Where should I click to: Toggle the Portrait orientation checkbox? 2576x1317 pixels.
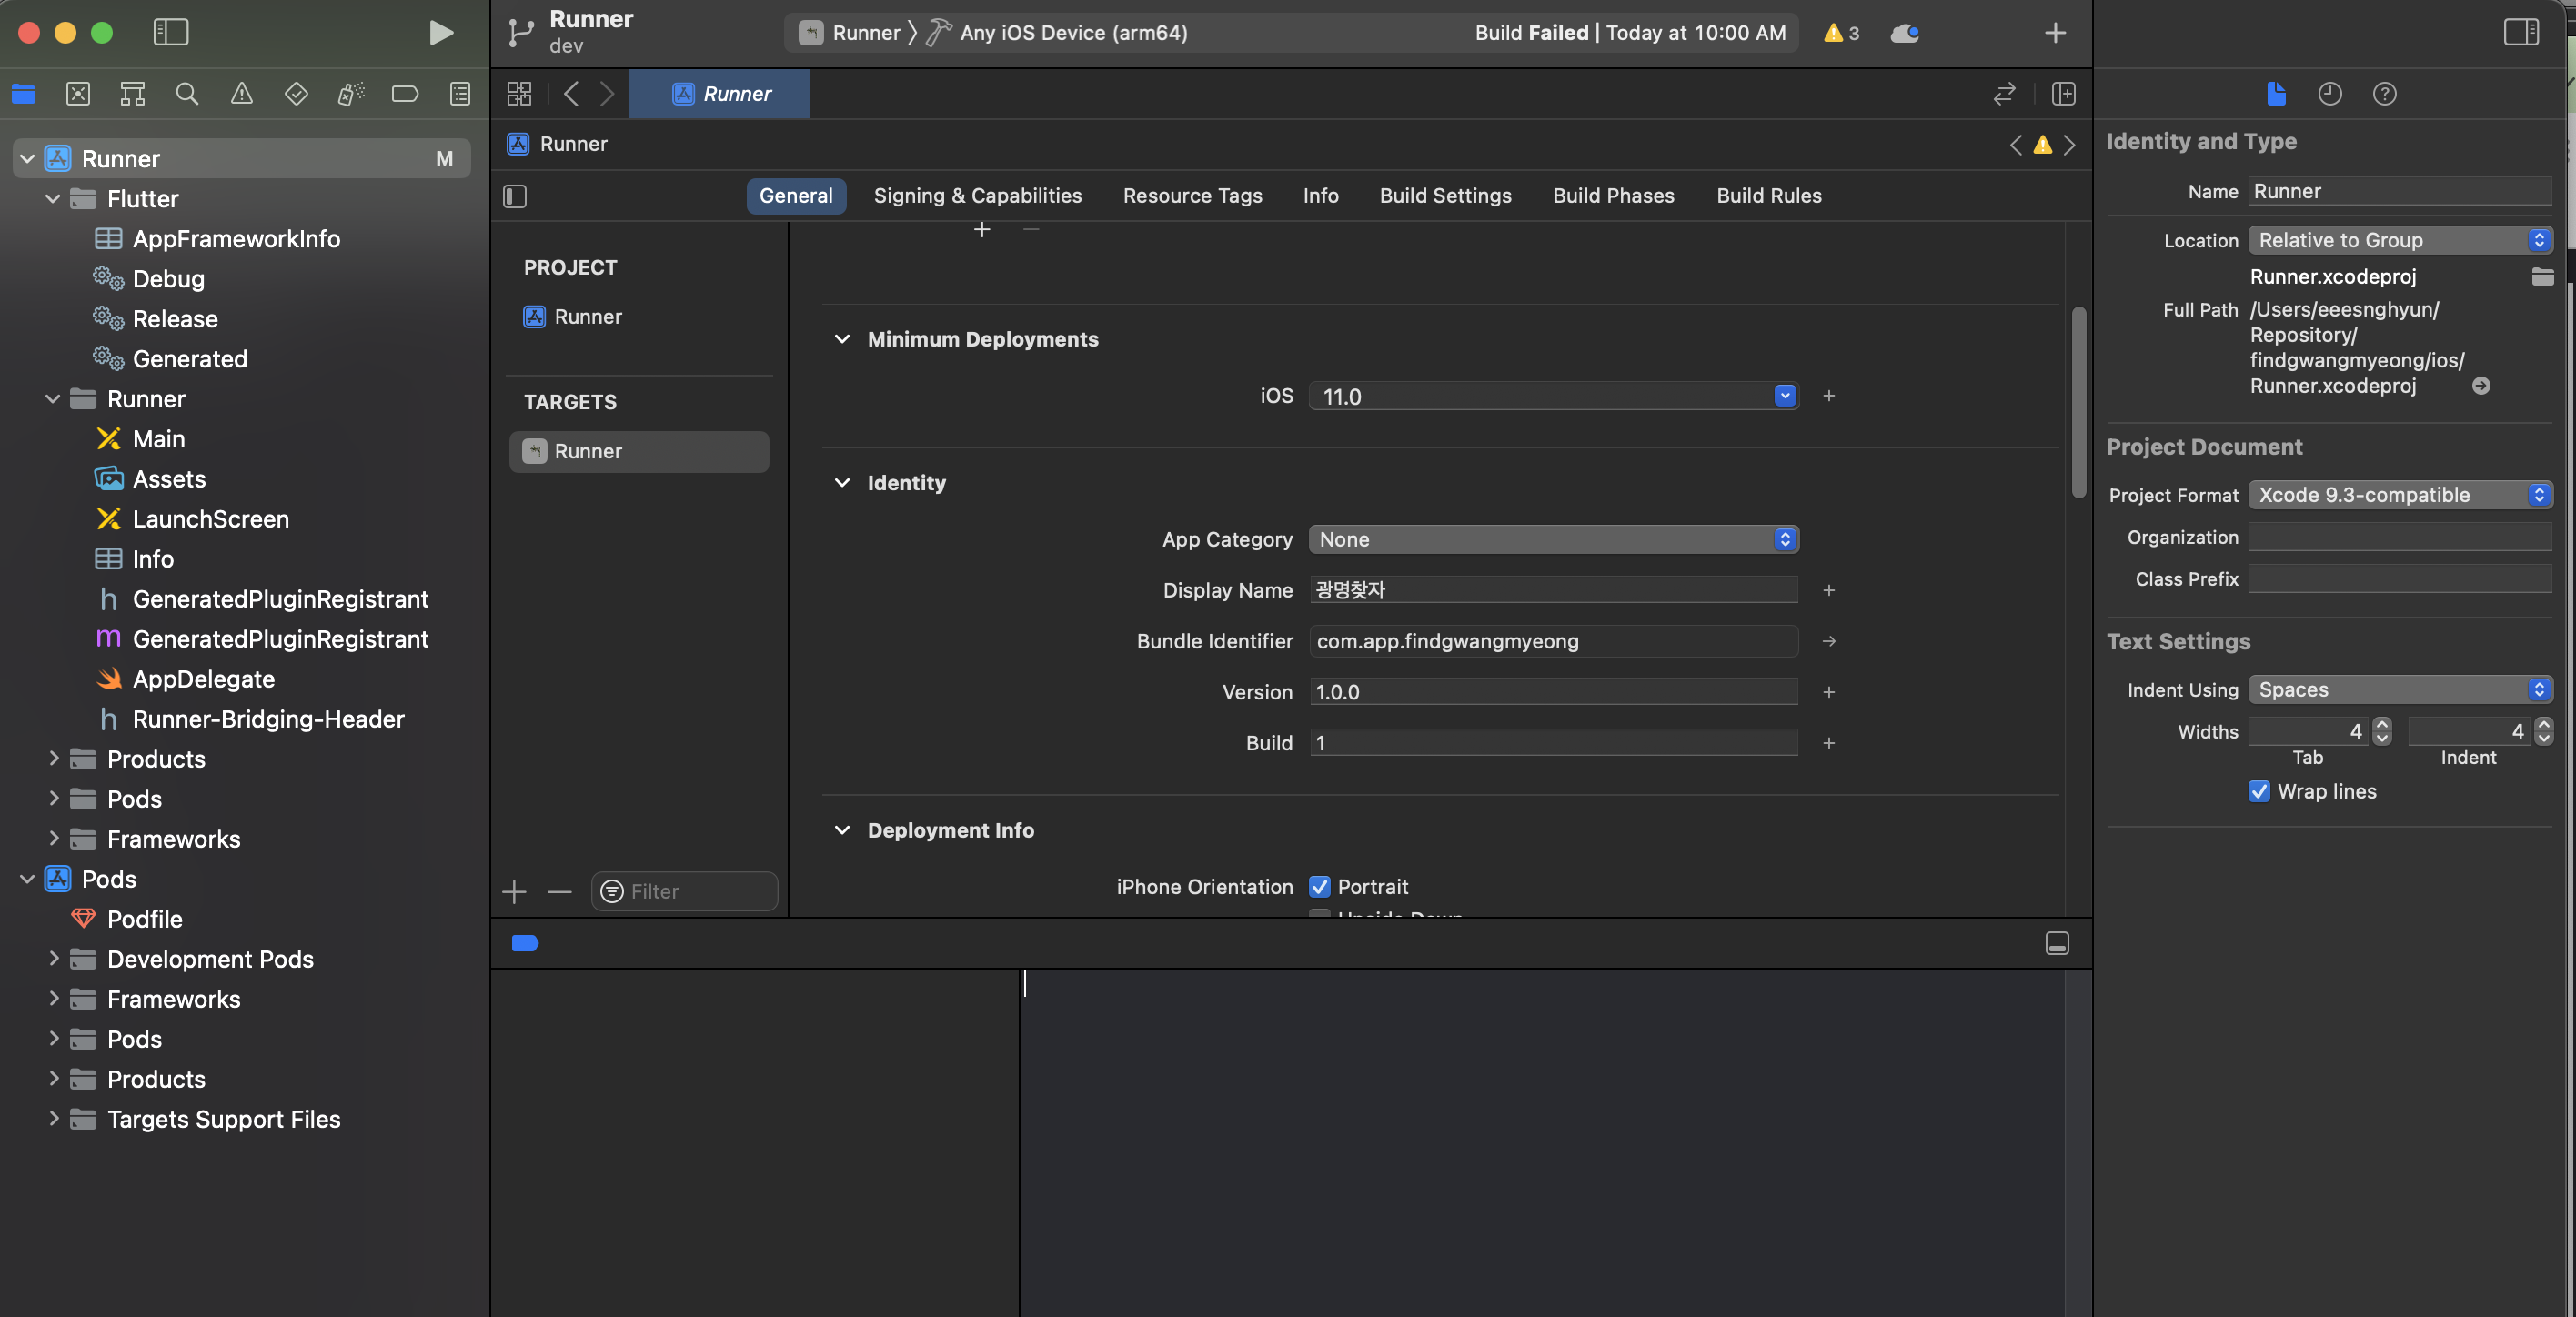point(1319,886)
